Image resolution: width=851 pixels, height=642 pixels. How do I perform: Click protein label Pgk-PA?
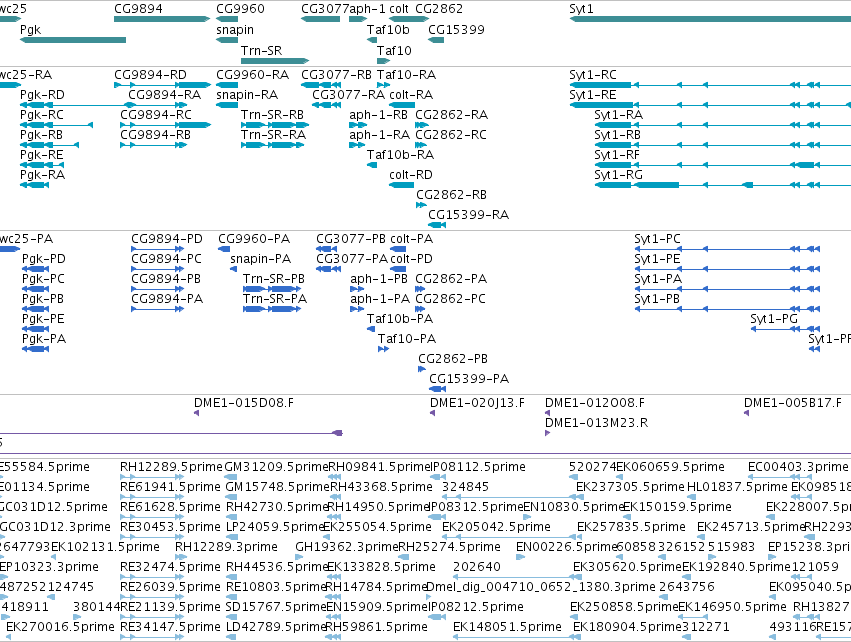[x=43, y=339]
